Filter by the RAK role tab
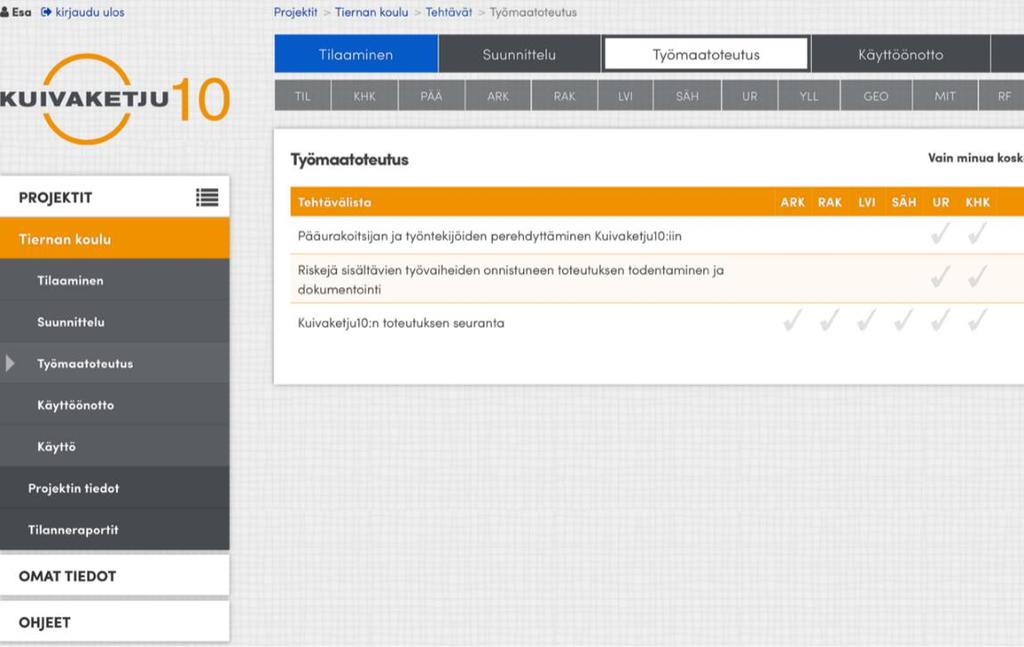Screen dimensions: 1024x647 564,96
